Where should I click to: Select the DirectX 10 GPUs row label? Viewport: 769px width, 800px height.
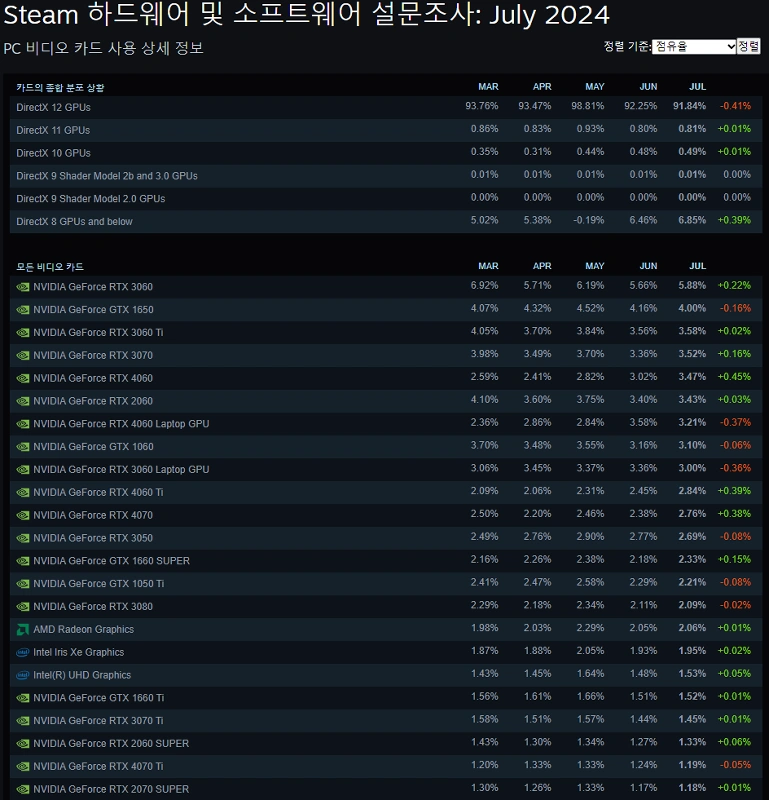point(53,153)
